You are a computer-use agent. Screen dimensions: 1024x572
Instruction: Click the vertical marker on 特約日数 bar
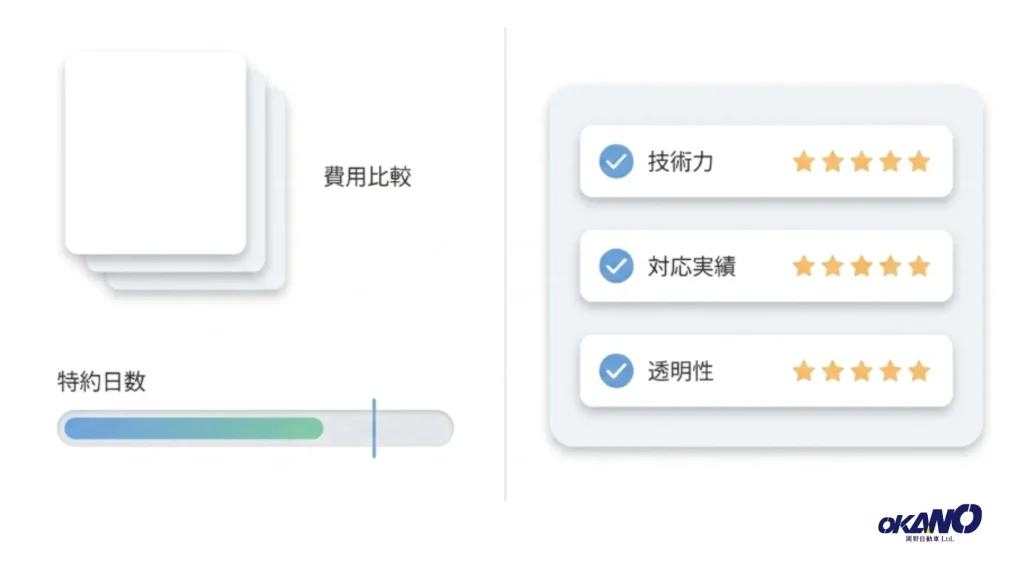tap(374, 428)
